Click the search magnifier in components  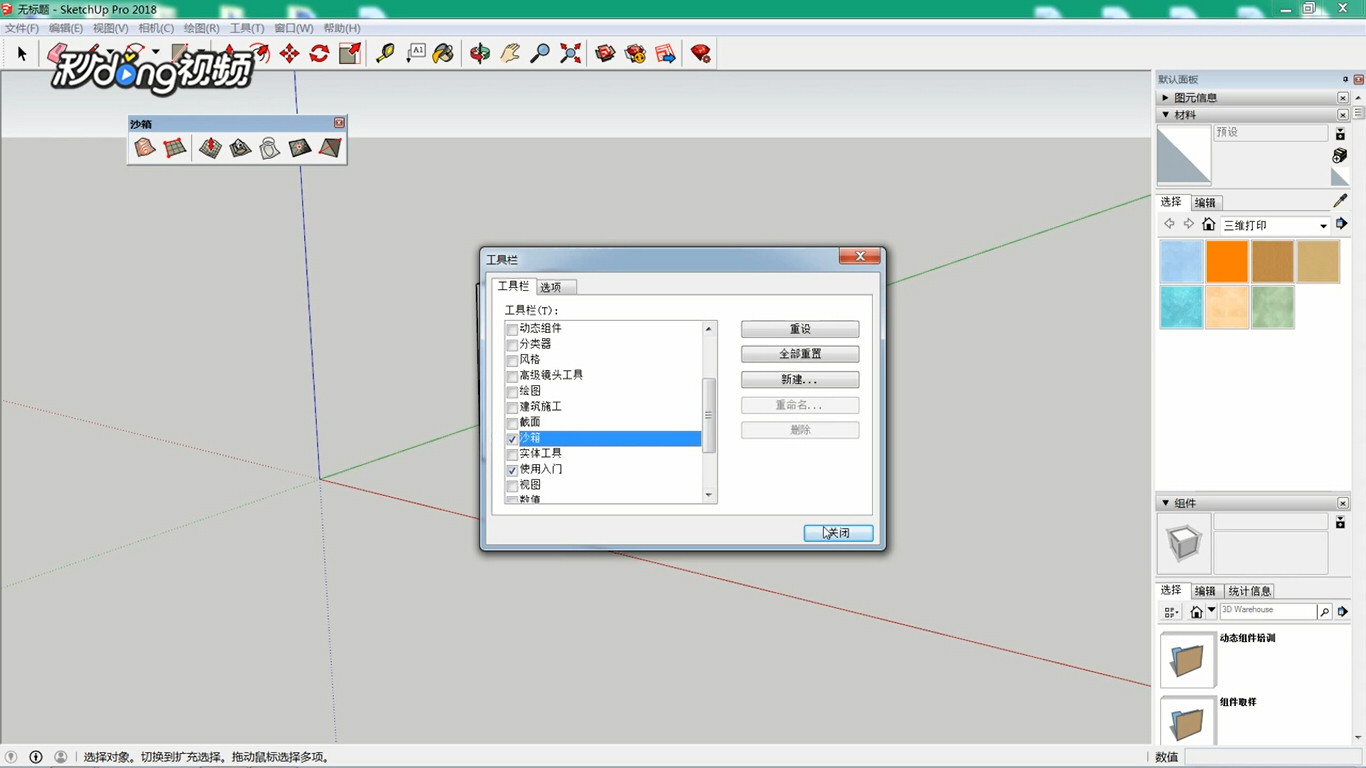pyautogui.click(x=1324, y=612)
